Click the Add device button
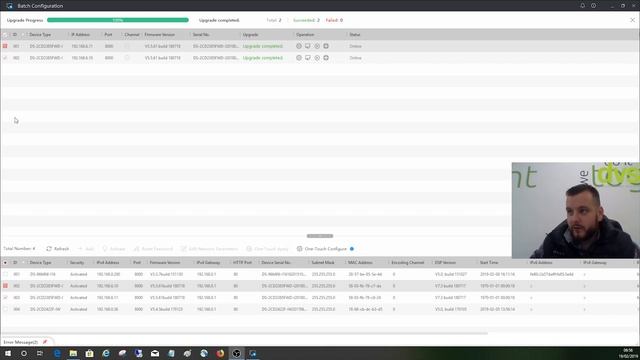Viewport: 640px width, 360px height. (86, 249)
